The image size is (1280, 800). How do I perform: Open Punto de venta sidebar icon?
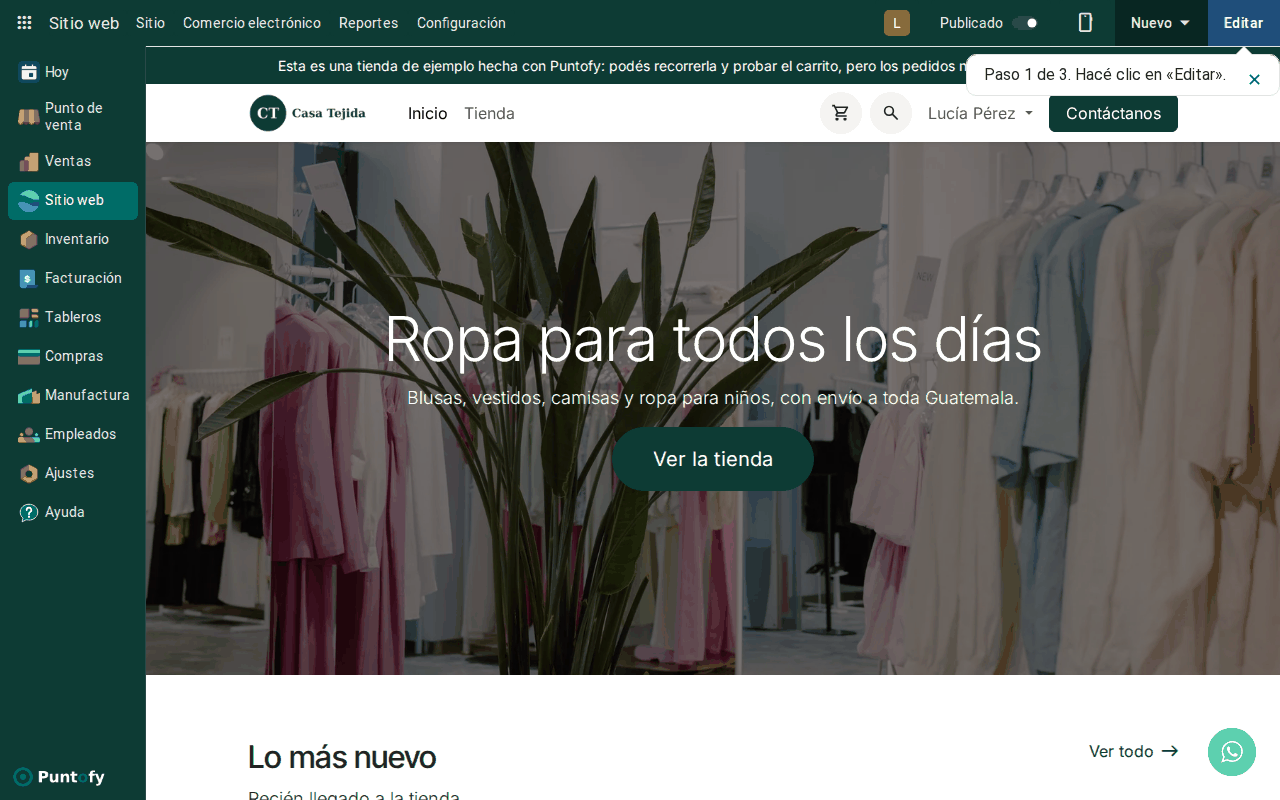coord(29,117)
